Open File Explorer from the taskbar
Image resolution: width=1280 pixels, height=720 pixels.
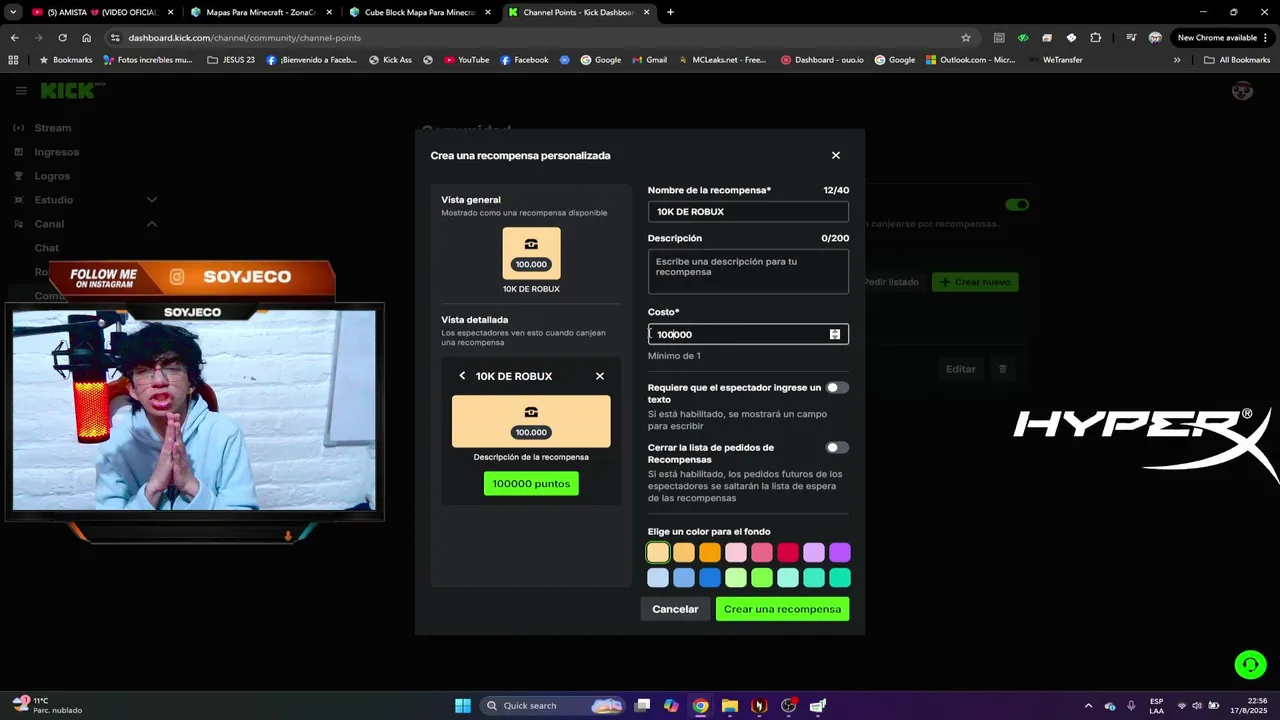pyautogui.click(x=730, y=705)
